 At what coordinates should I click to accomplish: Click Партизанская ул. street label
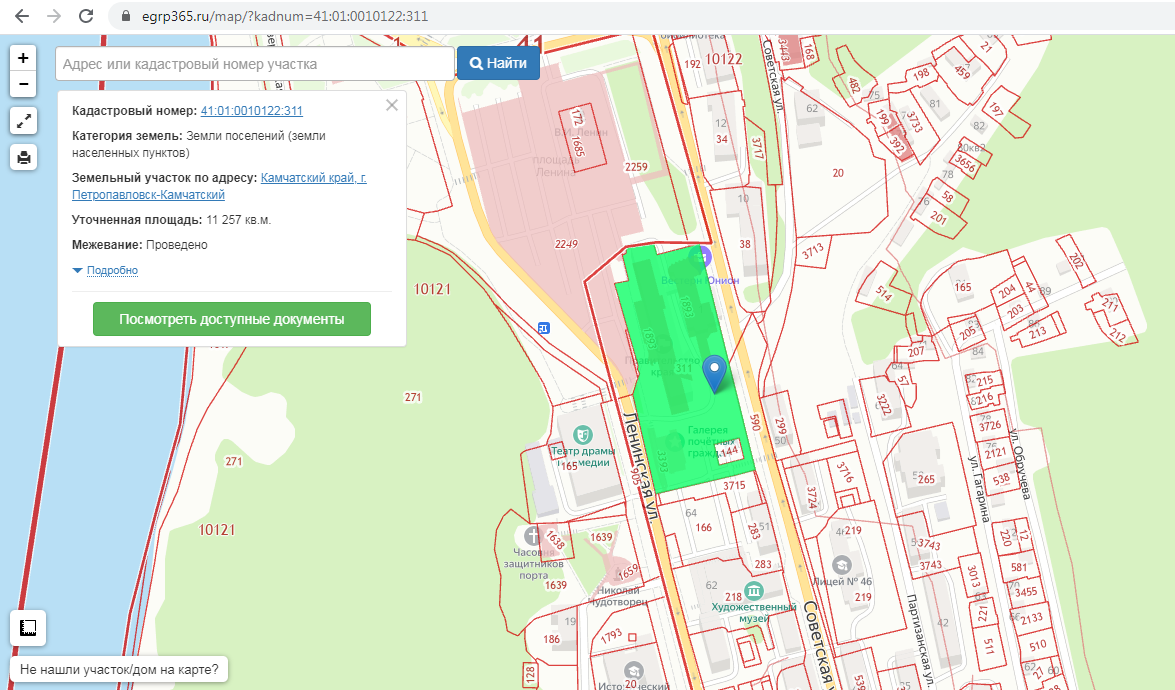(919, 641)
